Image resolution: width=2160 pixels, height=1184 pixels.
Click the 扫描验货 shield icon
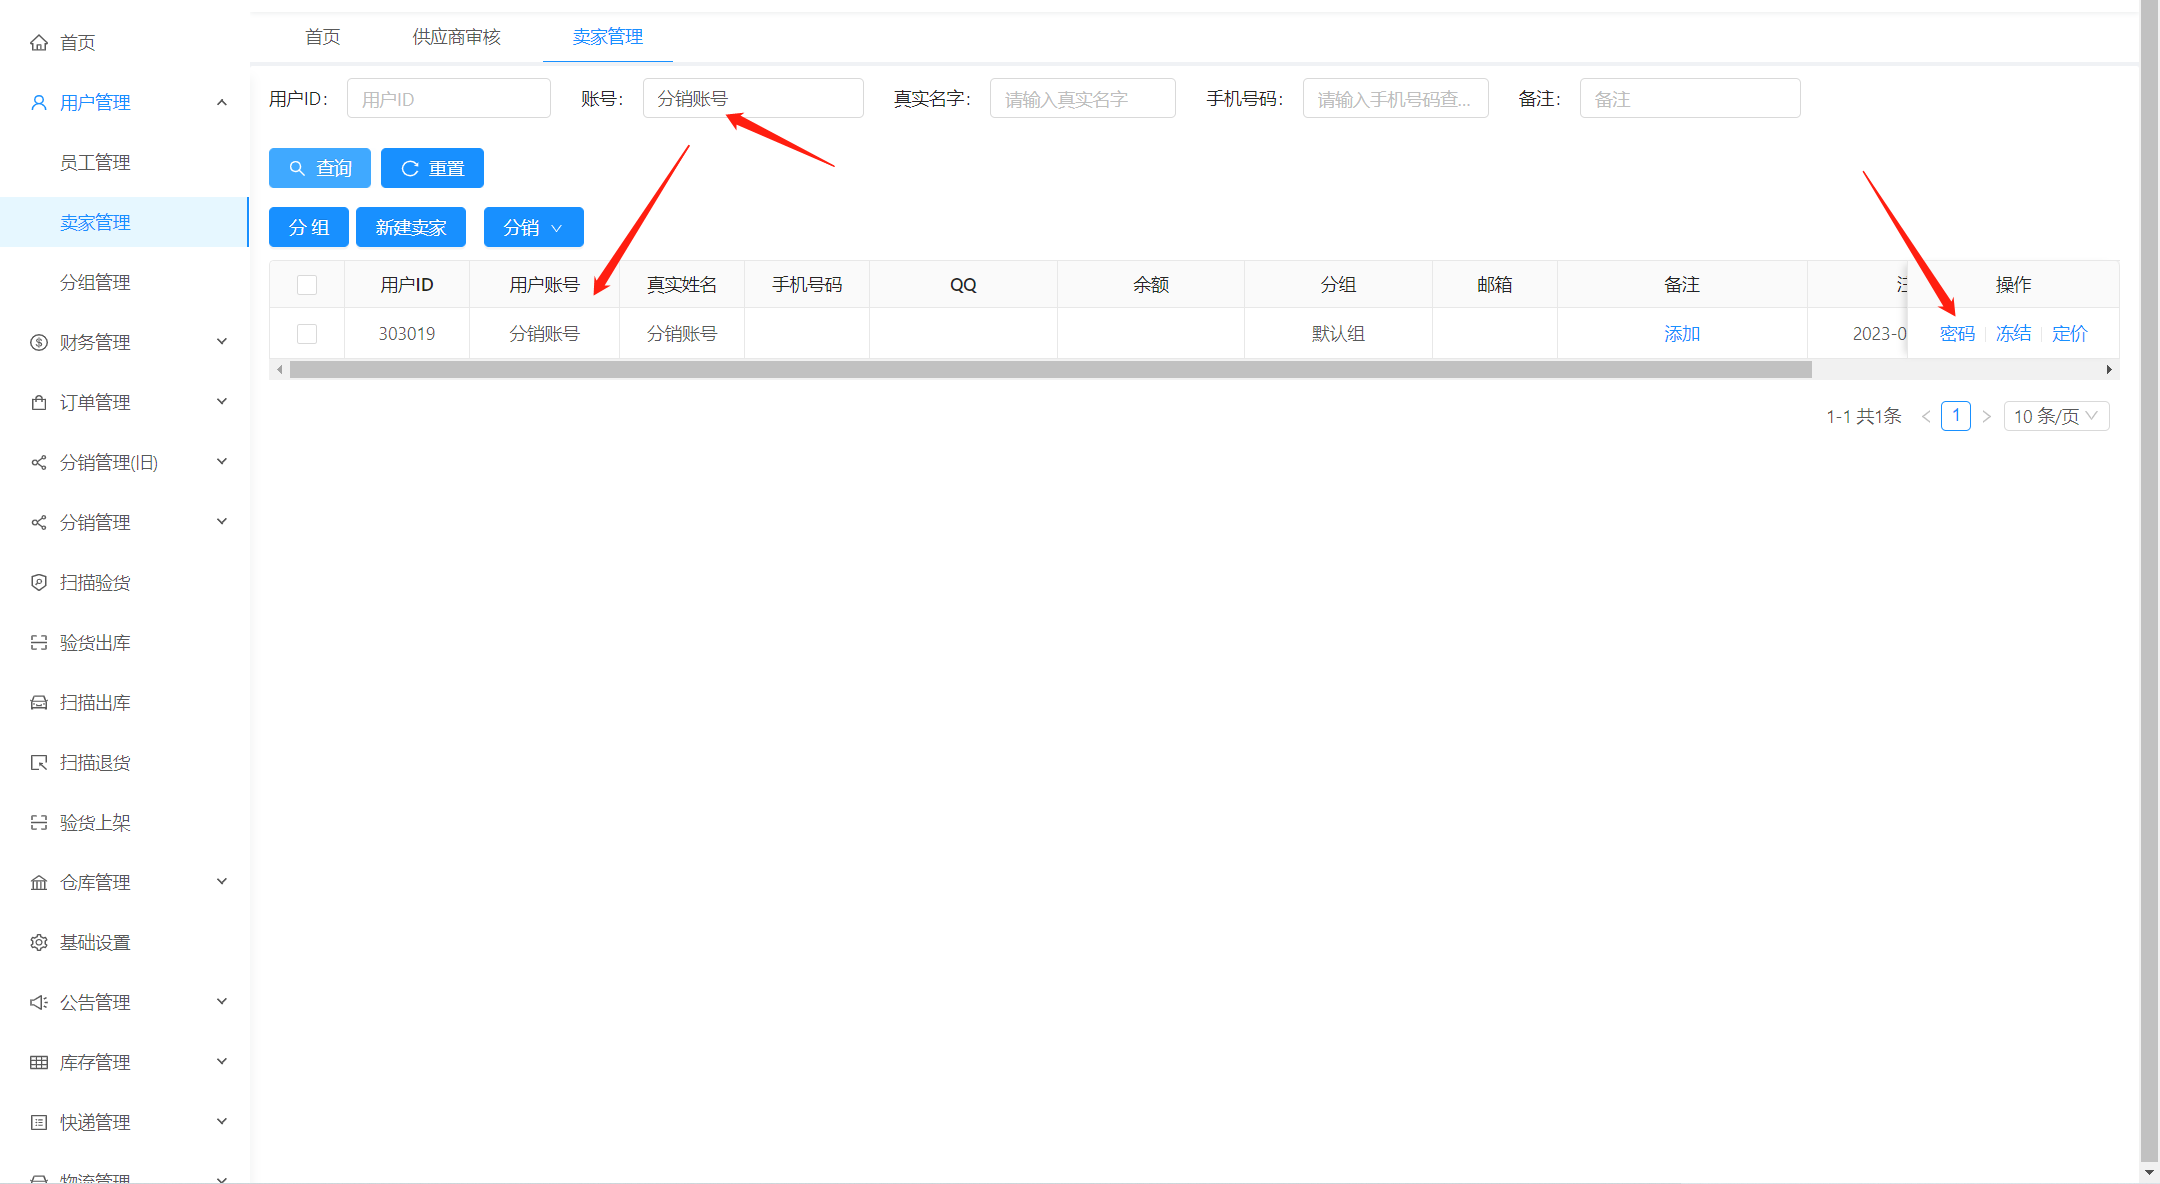coord(39,582)
